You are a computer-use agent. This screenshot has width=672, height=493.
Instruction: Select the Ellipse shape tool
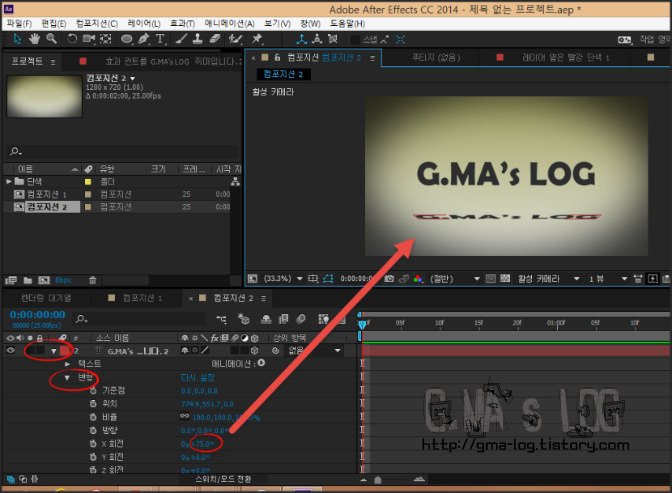pyautogui.click(x=126, y=39)
